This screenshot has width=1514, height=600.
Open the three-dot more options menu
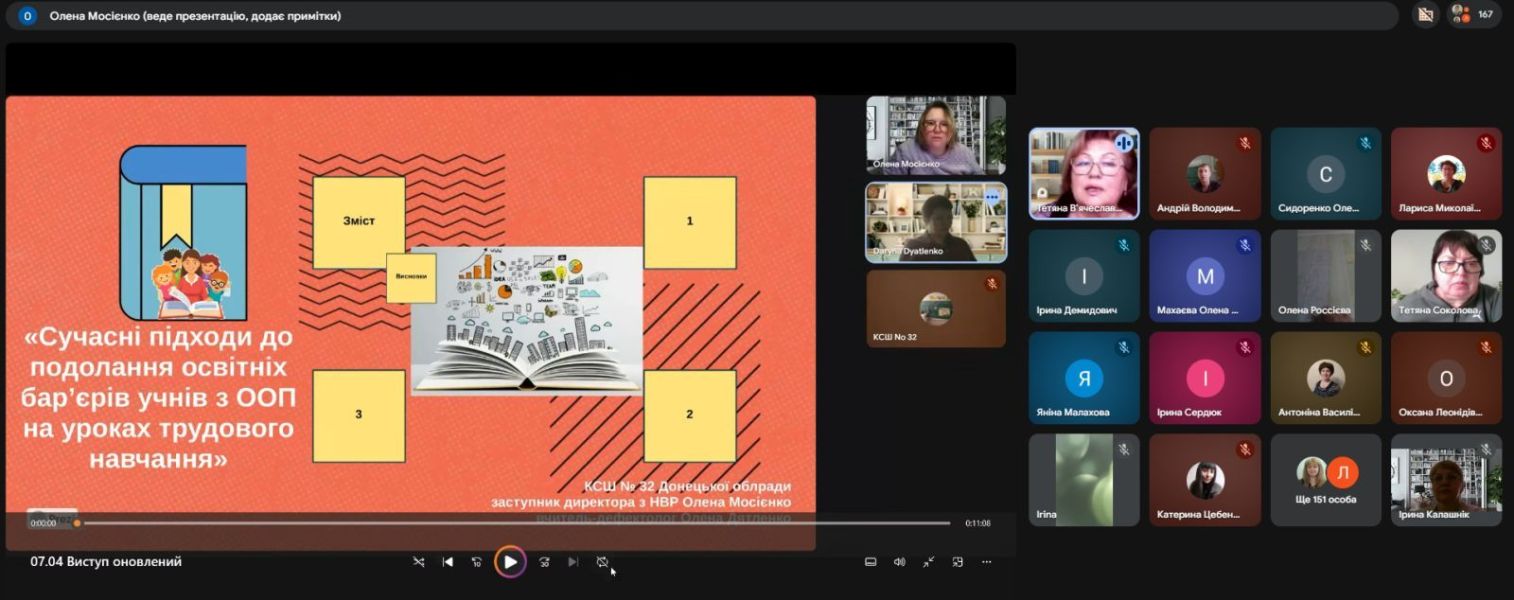point(987,562)
